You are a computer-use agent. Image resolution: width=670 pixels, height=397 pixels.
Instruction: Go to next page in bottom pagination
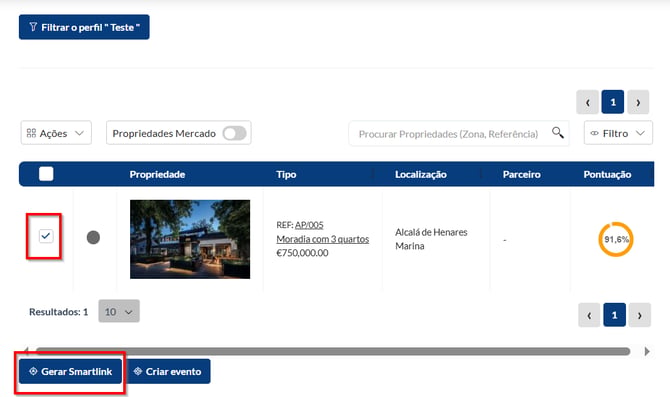(x=640, y=315)
